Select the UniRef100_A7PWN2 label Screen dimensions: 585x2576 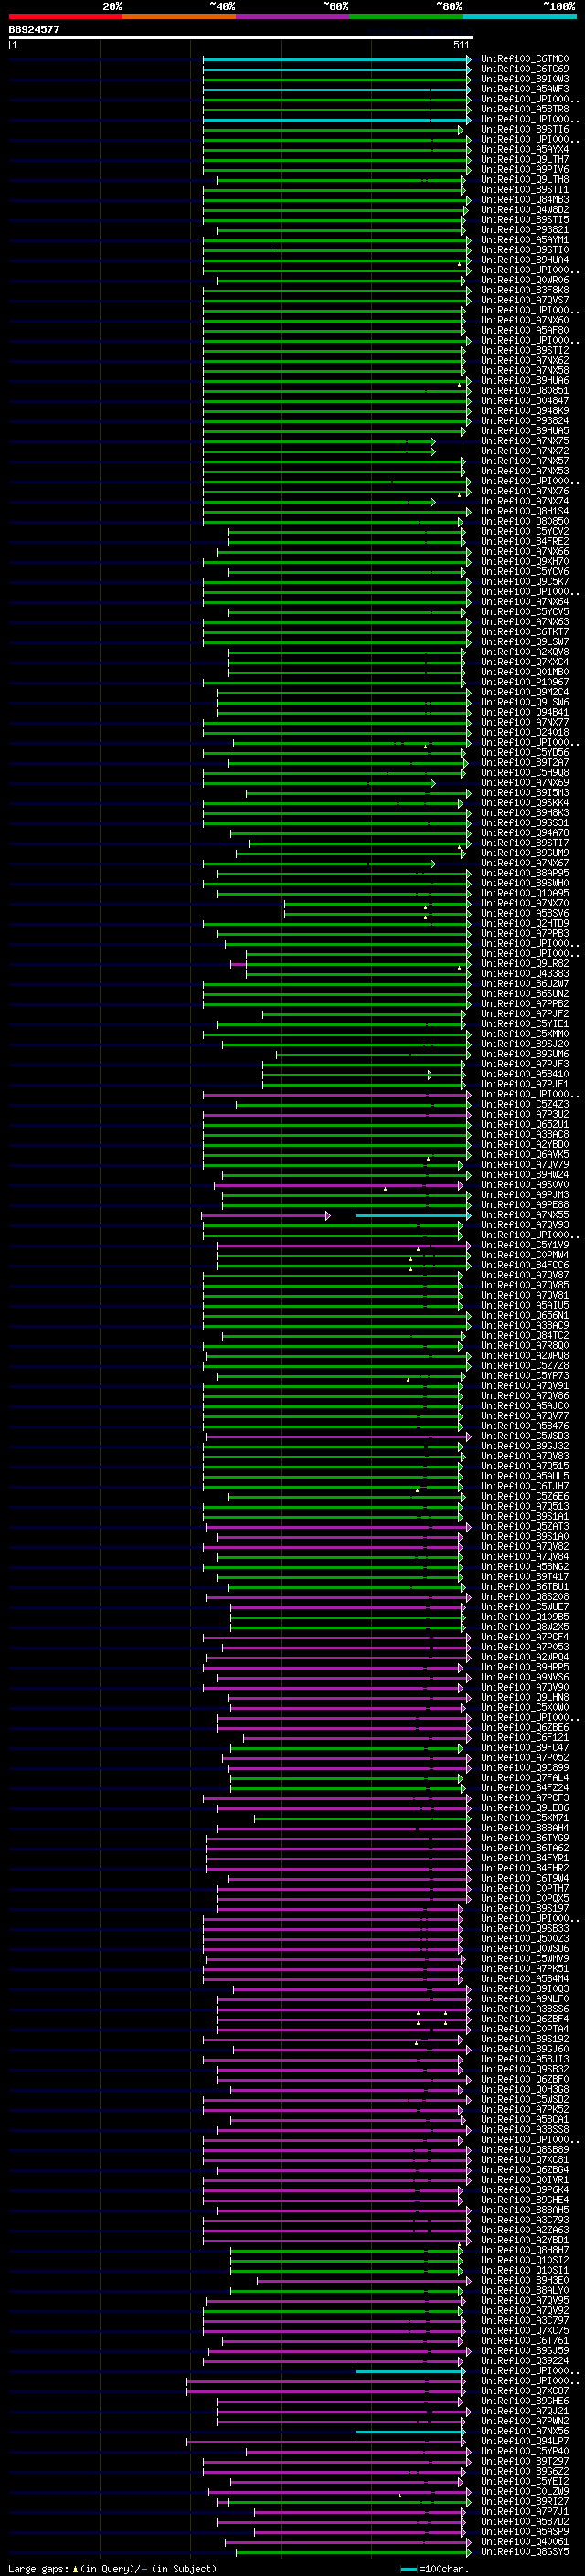pyautogui.click(x=524, y=2421)
